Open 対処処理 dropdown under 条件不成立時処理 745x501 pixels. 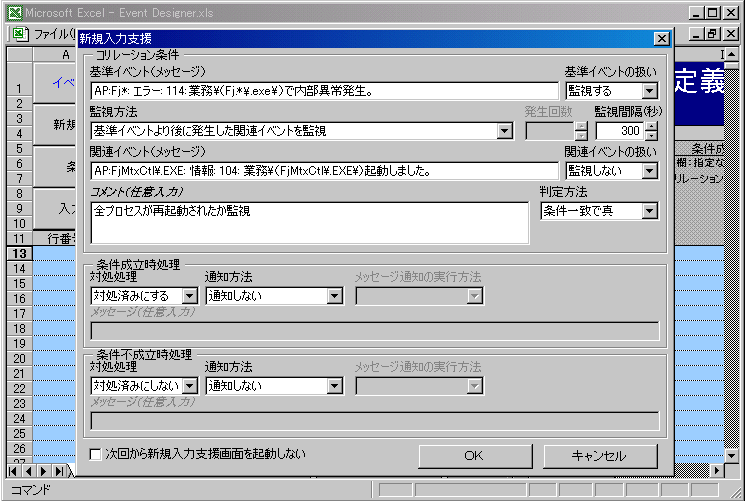190,385
